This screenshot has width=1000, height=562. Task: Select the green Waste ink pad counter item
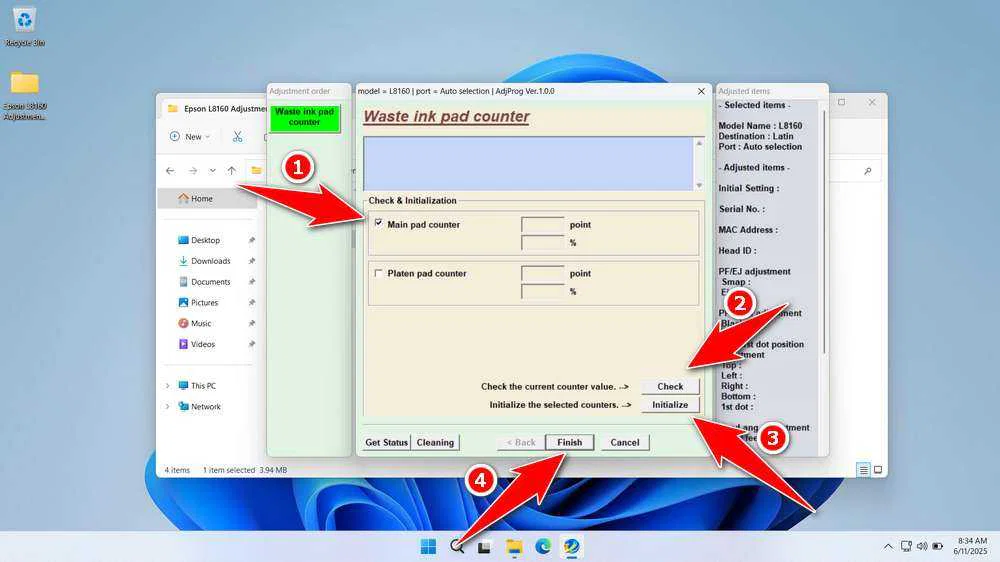click(304, 118)
